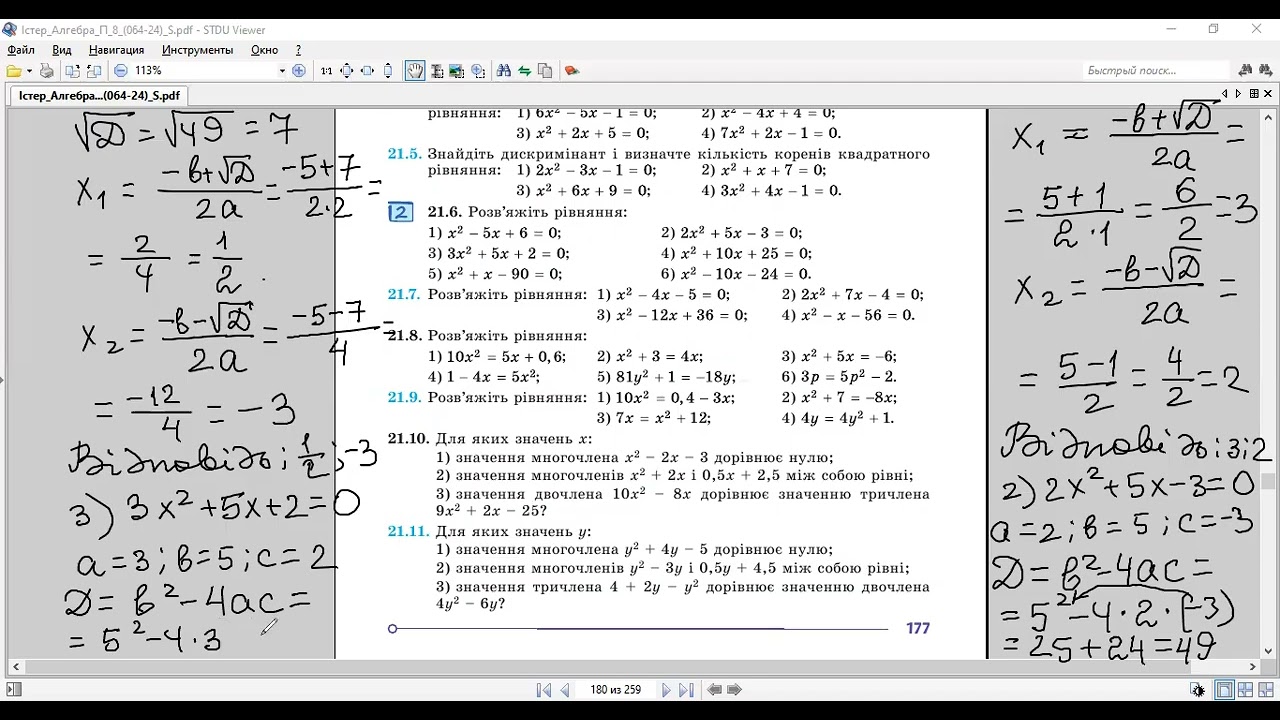Viewport: 1280px width, 720px height.
Task: Focus the Быстрый поиск search field
Action: tap(1157, 71)
